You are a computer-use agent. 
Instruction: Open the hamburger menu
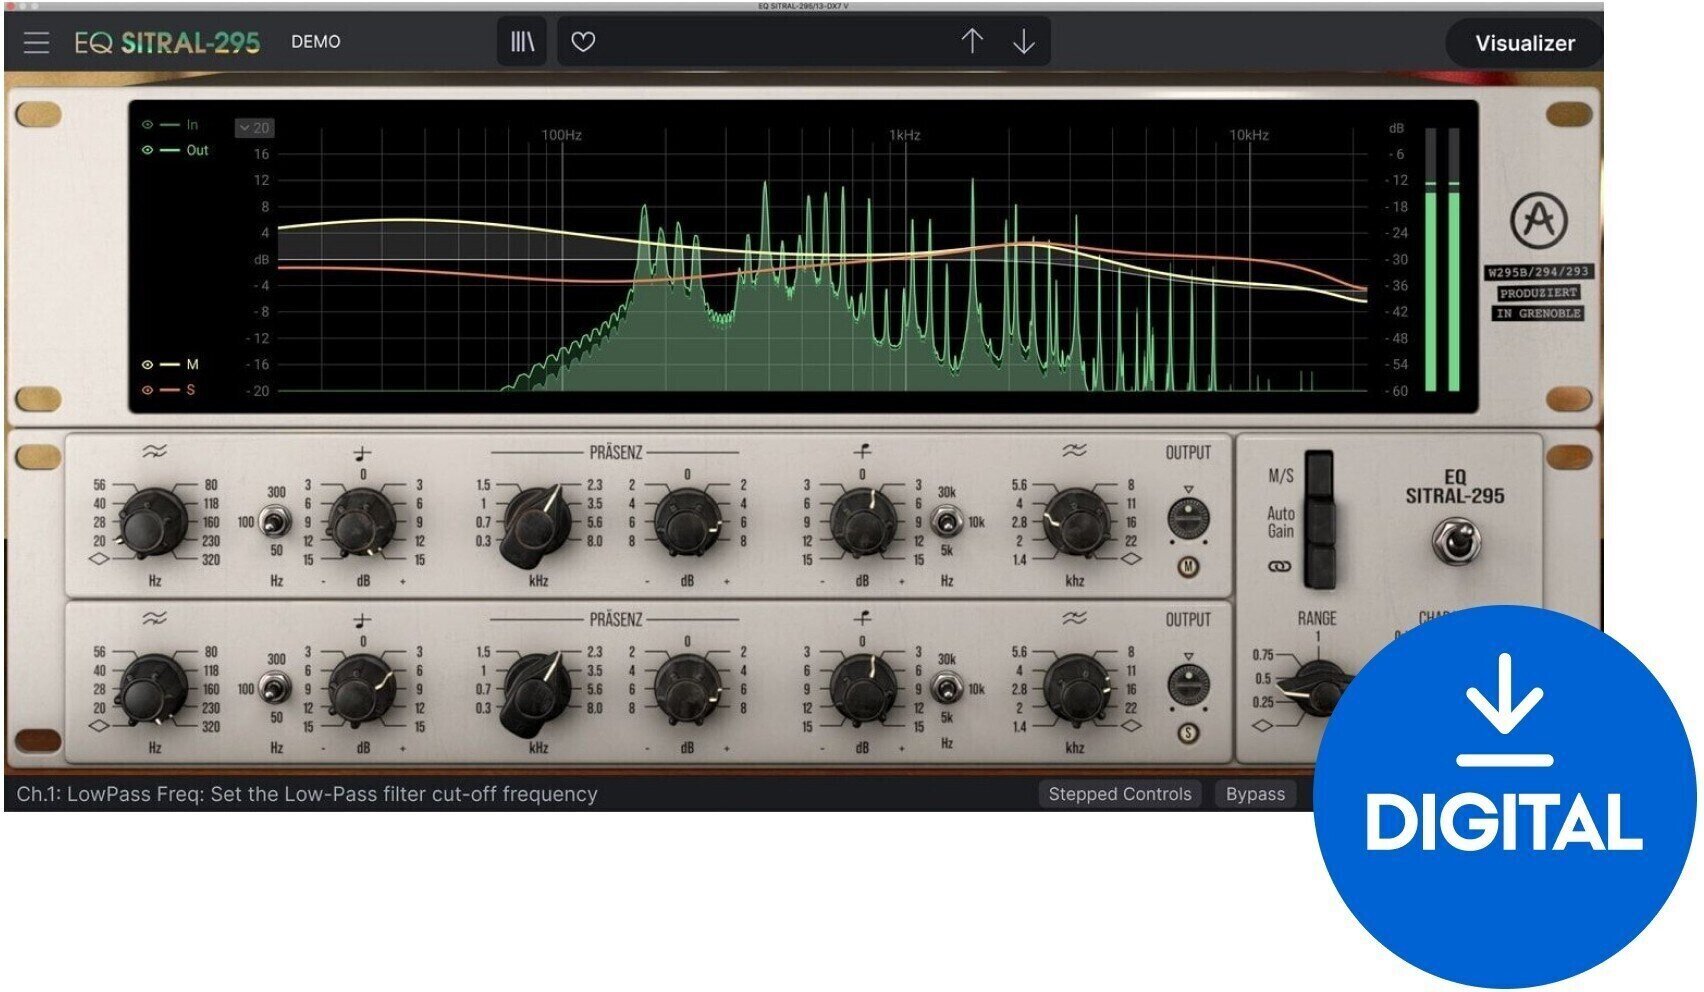coord(35,42)
